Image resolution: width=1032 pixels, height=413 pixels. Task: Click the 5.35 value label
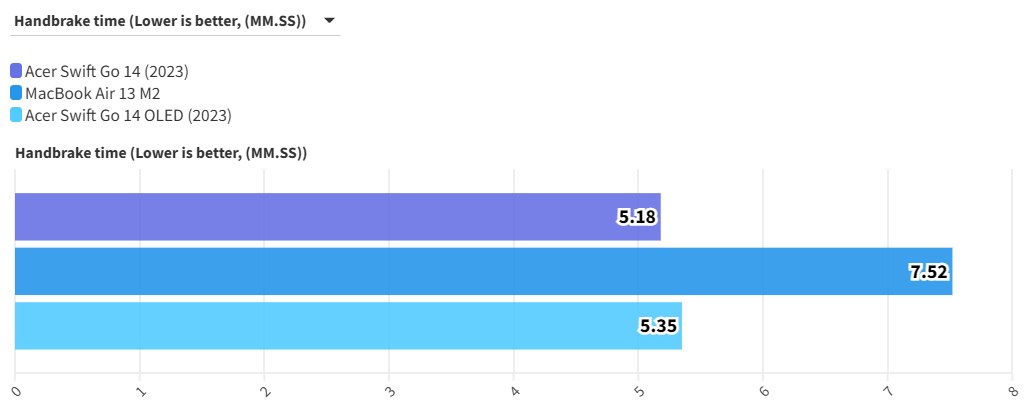click(658, 325)
